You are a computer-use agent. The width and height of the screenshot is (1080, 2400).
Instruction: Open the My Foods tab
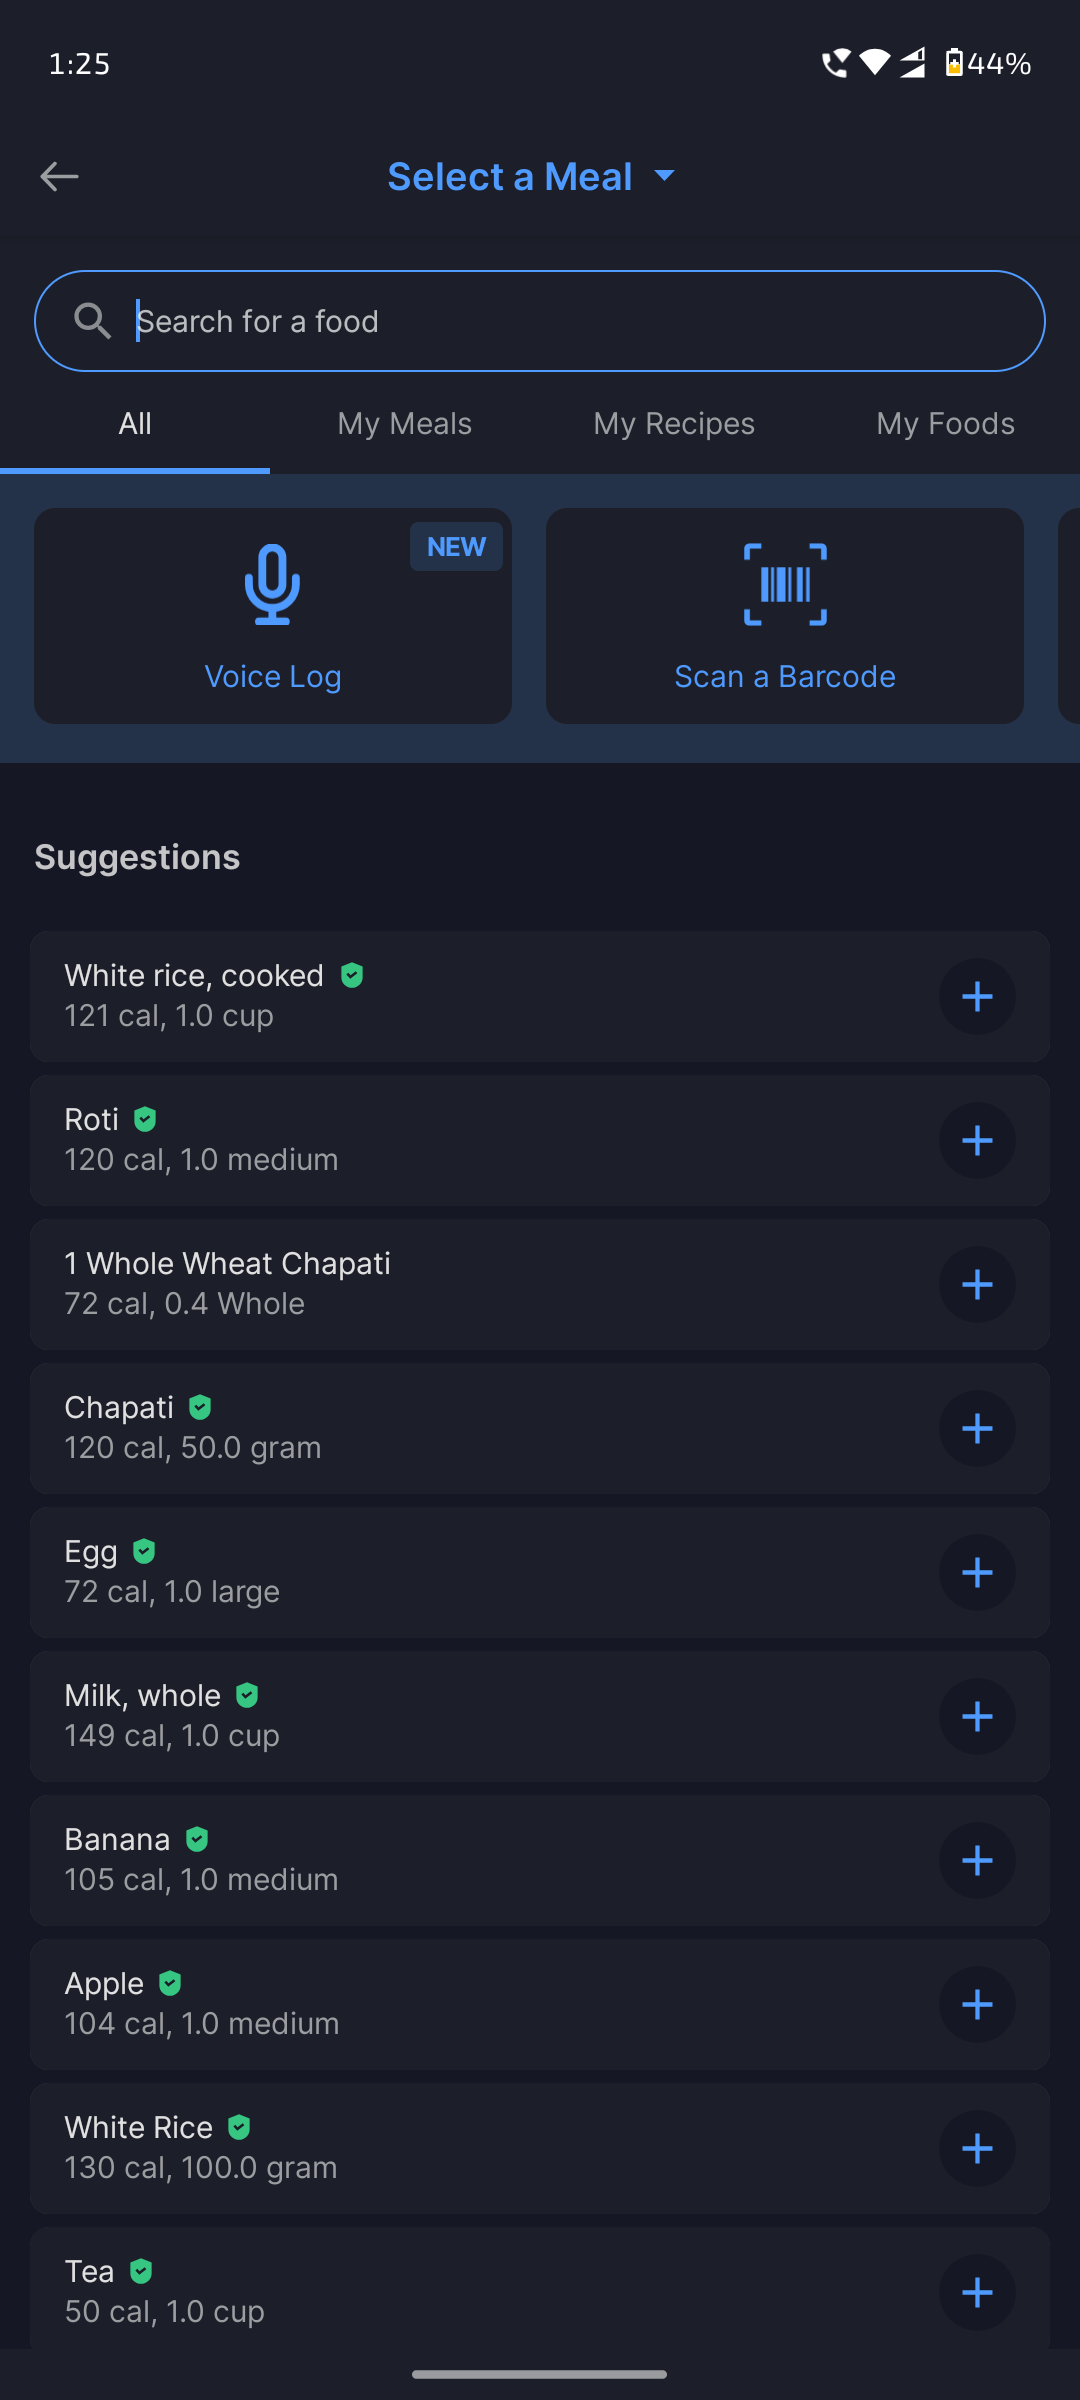(x=945, y=424)
